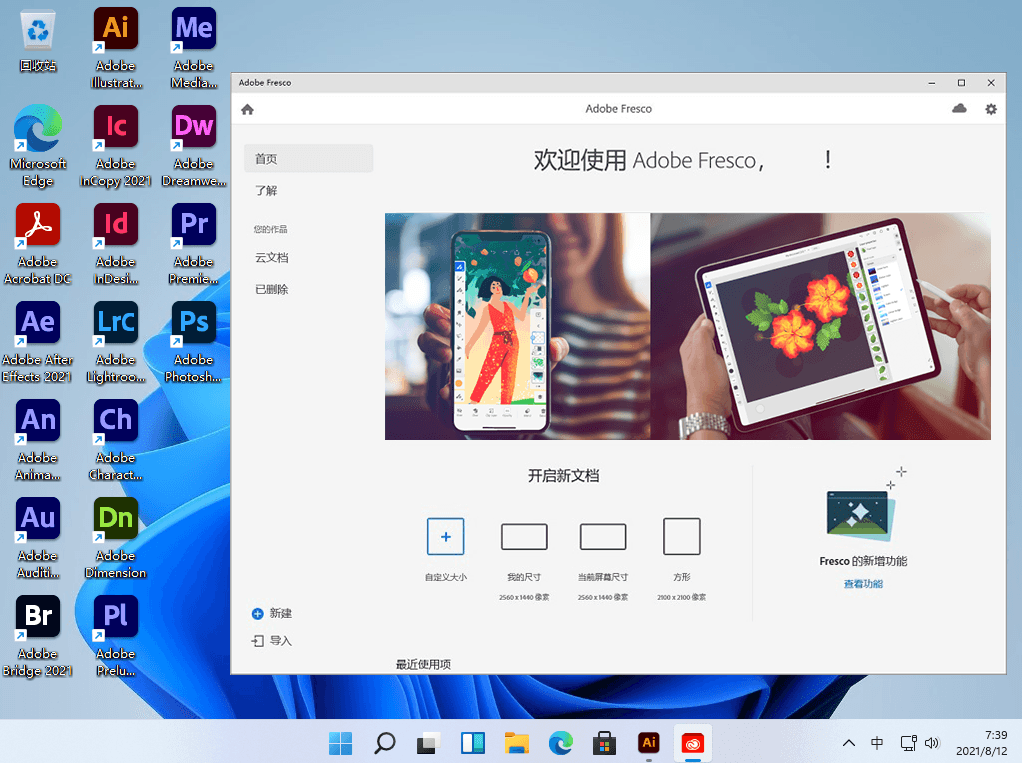Open Adobe Bridge 2021 desktop shortcut
The image size is (1022, 763).
coord(38,636)
